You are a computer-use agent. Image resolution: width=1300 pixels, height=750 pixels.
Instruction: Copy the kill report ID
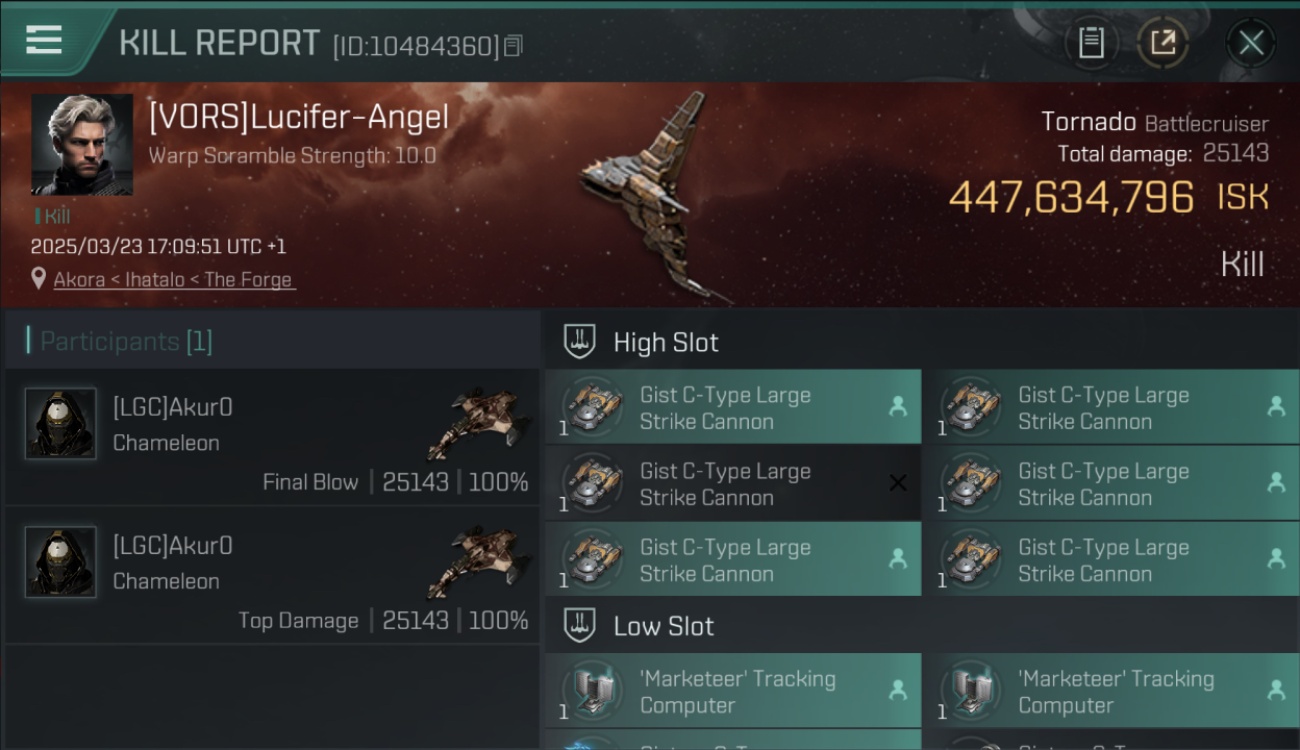(x=513, y=45)
